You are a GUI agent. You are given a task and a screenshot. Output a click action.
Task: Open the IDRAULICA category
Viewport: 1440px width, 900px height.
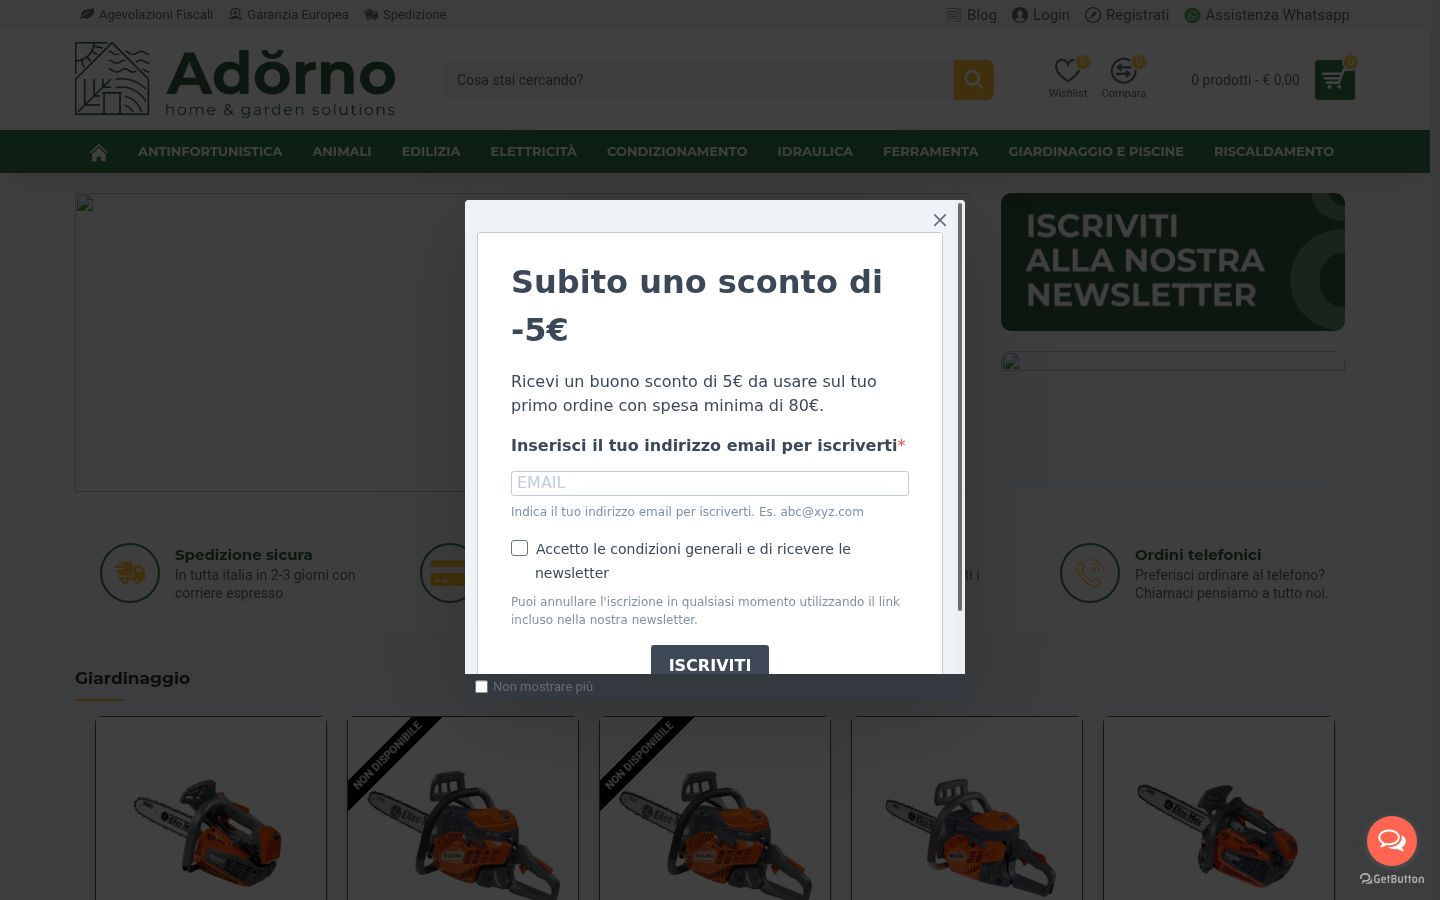point(815,152)
